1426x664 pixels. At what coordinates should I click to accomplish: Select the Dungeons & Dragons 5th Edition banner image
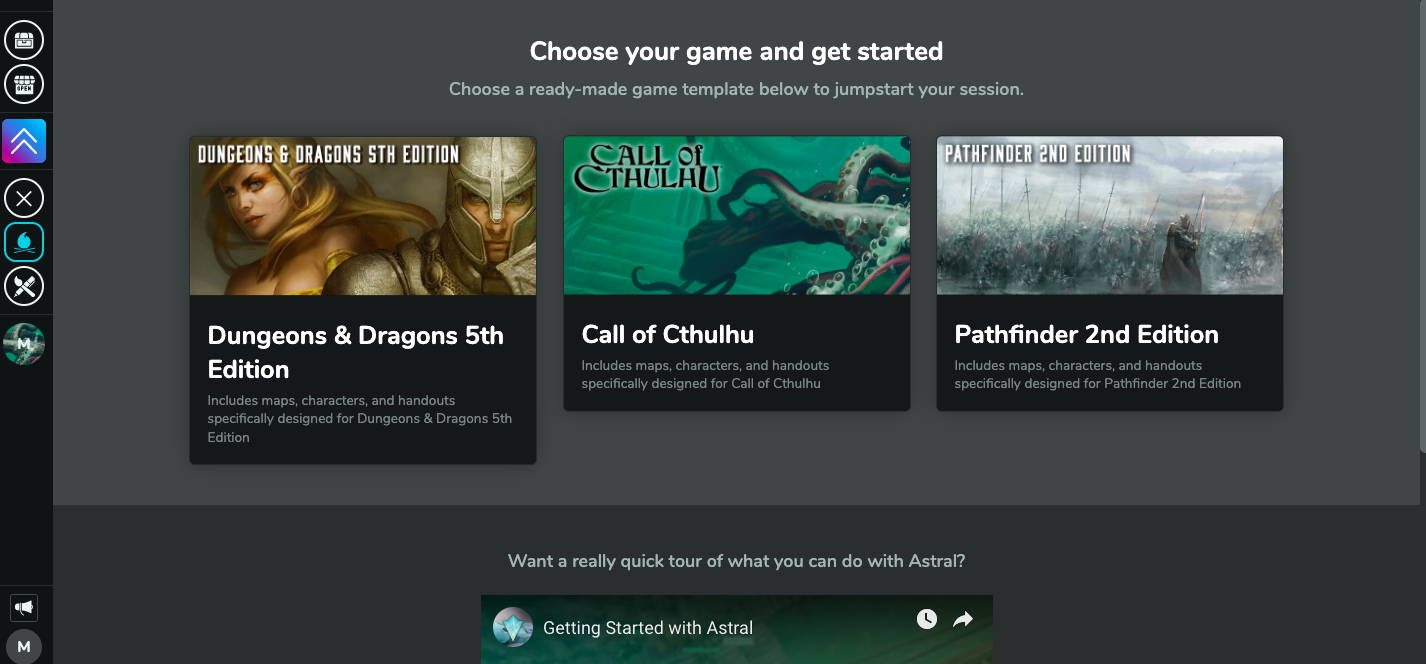[x=363, y=216]
